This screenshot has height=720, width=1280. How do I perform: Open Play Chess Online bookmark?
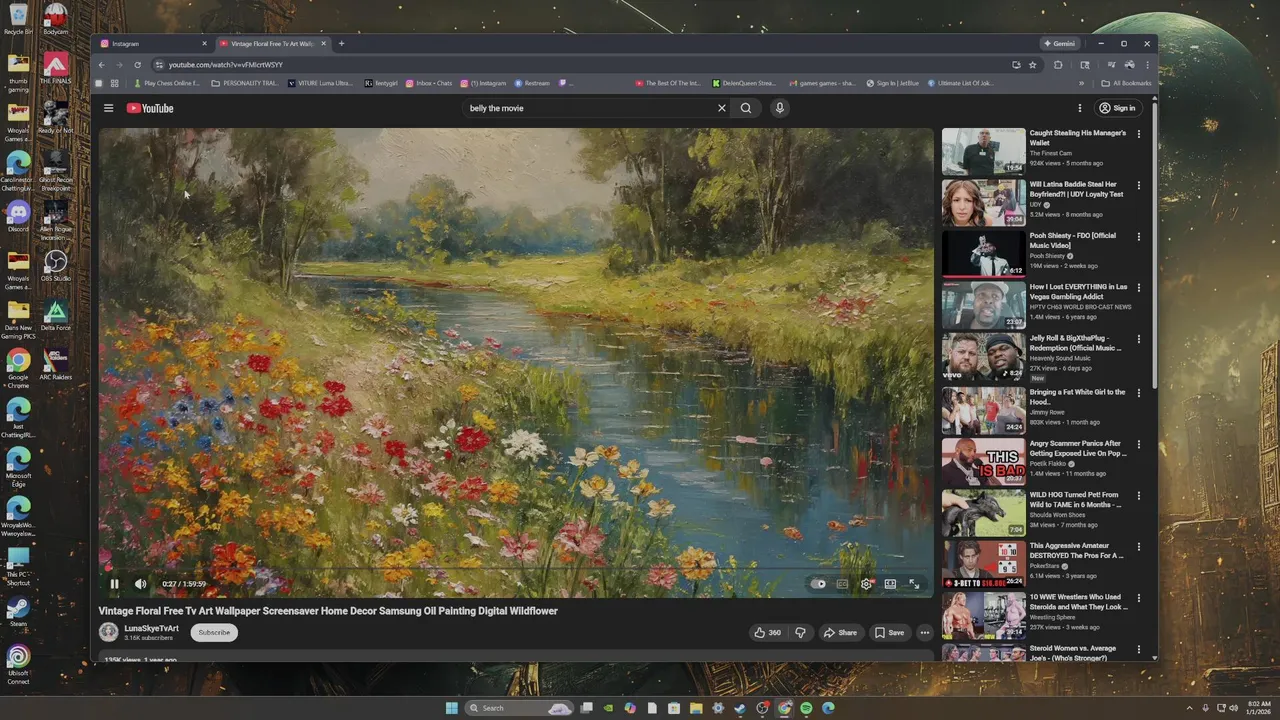click(x=167, y=83)
